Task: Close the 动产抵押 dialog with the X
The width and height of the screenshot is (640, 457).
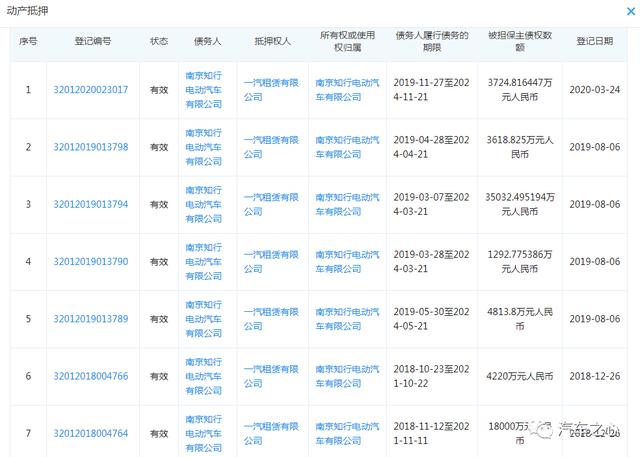Action: click(631, 11)
